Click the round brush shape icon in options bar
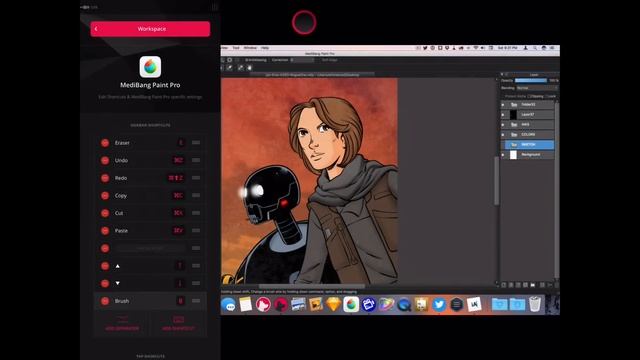Image resolution: width=640 pixels, height=360 pixels. click(229, 60)
